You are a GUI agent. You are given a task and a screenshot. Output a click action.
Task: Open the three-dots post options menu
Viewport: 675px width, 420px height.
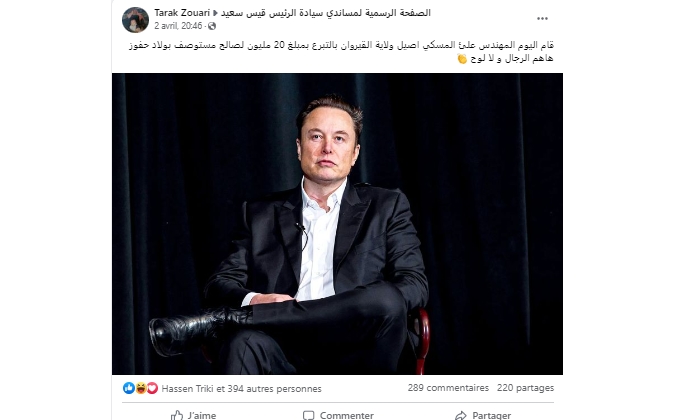pyautogui.click(x=542, y=19)
